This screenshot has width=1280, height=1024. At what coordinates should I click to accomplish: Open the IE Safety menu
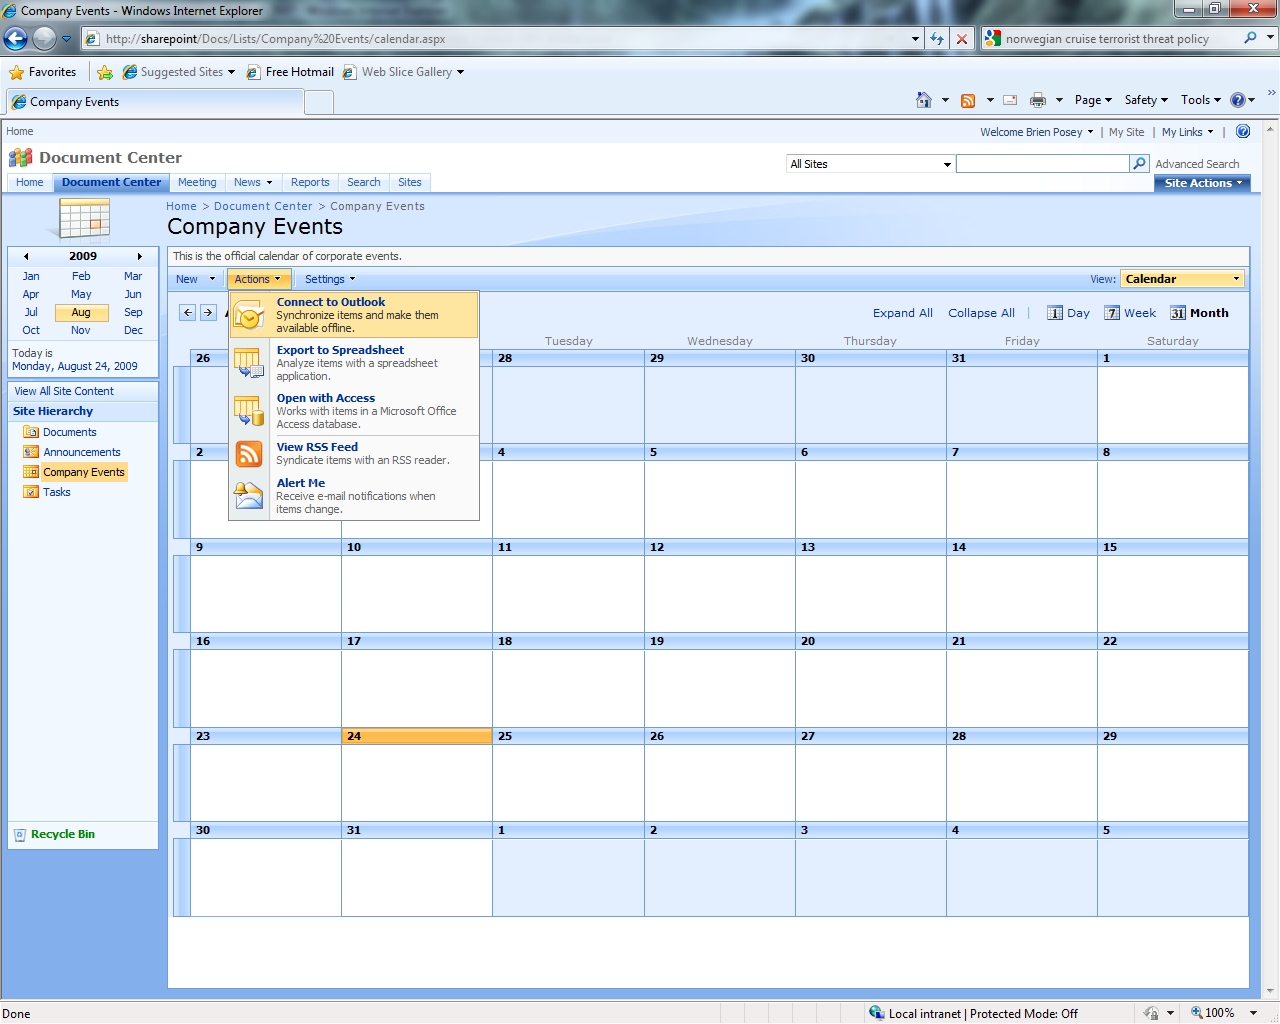pyautogui.click(x=1146, y=100)
